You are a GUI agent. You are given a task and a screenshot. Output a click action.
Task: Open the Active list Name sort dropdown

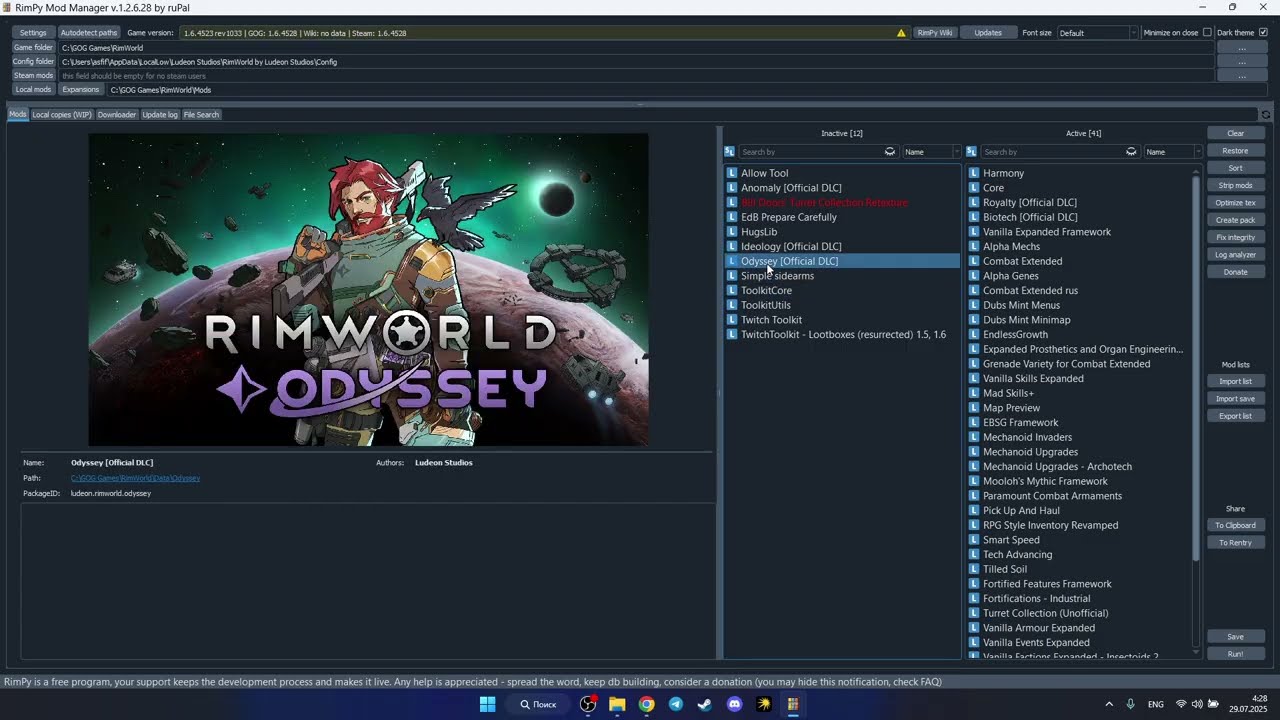(x=1172, y=152)
